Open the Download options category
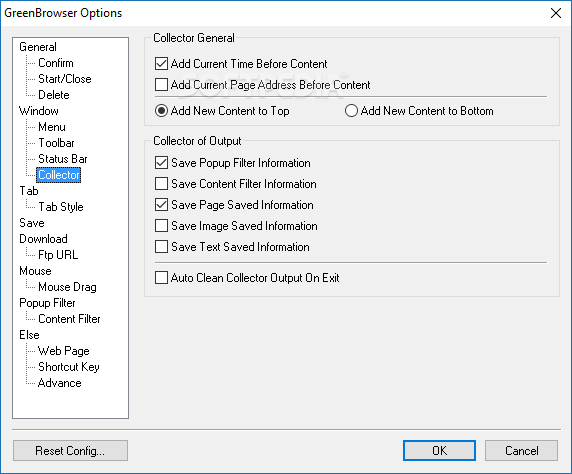 tap(43, 239)
